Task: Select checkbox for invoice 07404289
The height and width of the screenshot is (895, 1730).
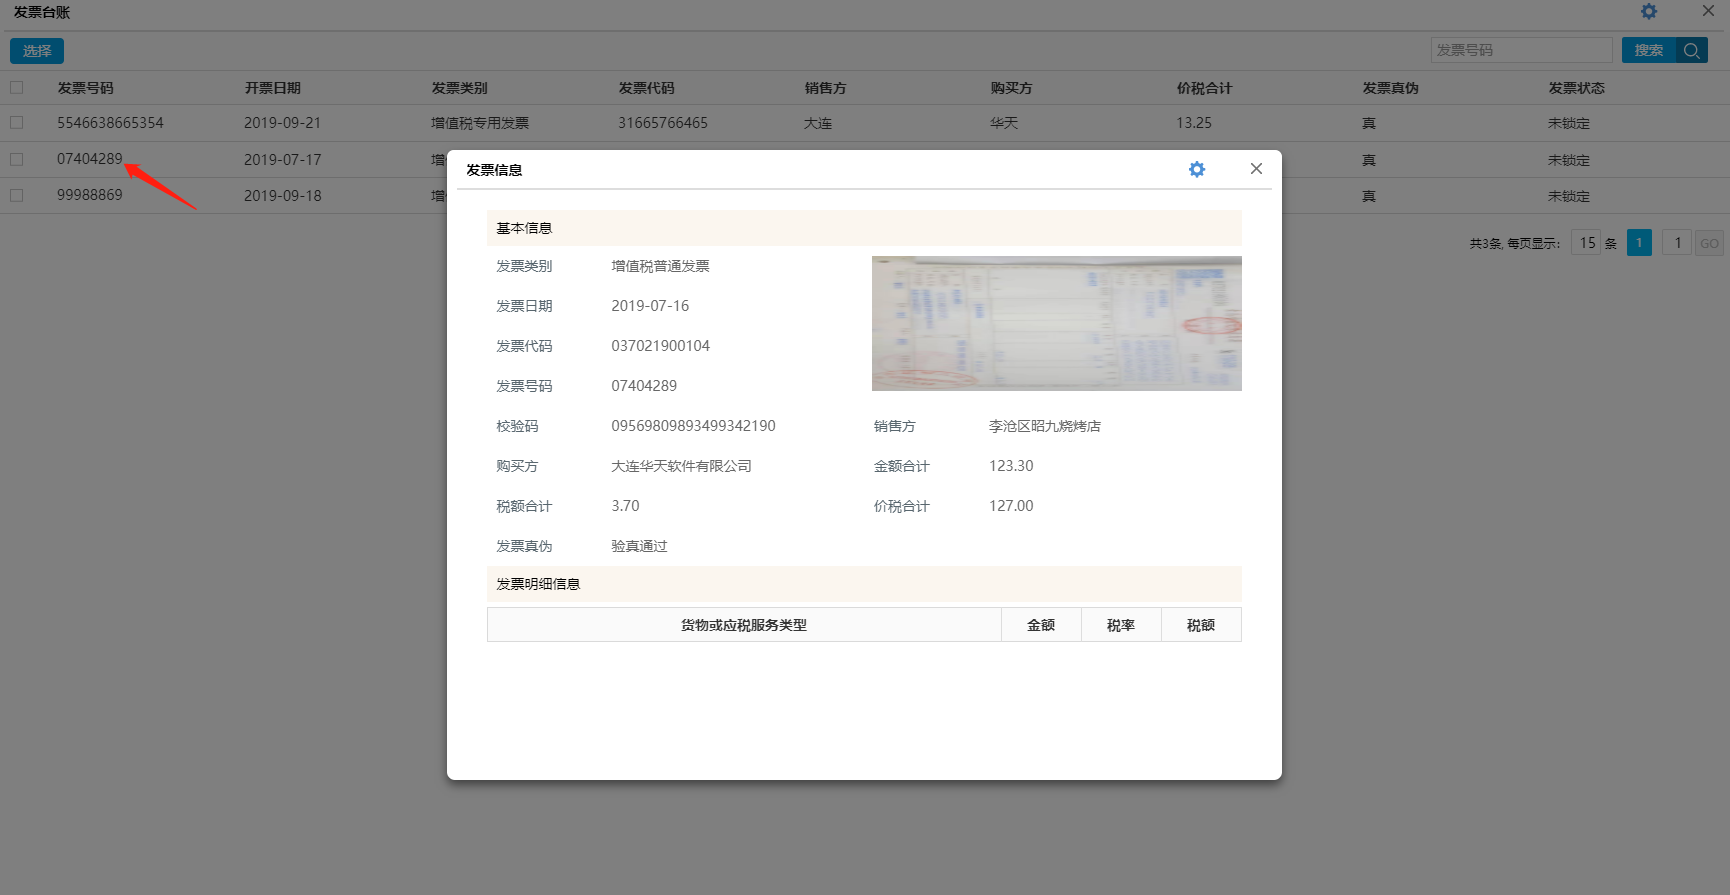Action: tap(17, 159)
